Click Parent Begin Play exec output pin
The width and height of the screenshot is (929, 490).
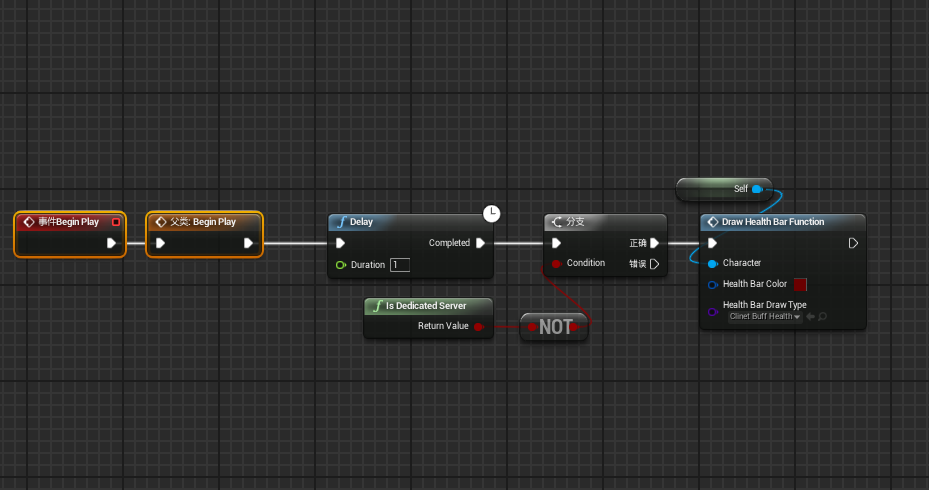pos(248,243)
